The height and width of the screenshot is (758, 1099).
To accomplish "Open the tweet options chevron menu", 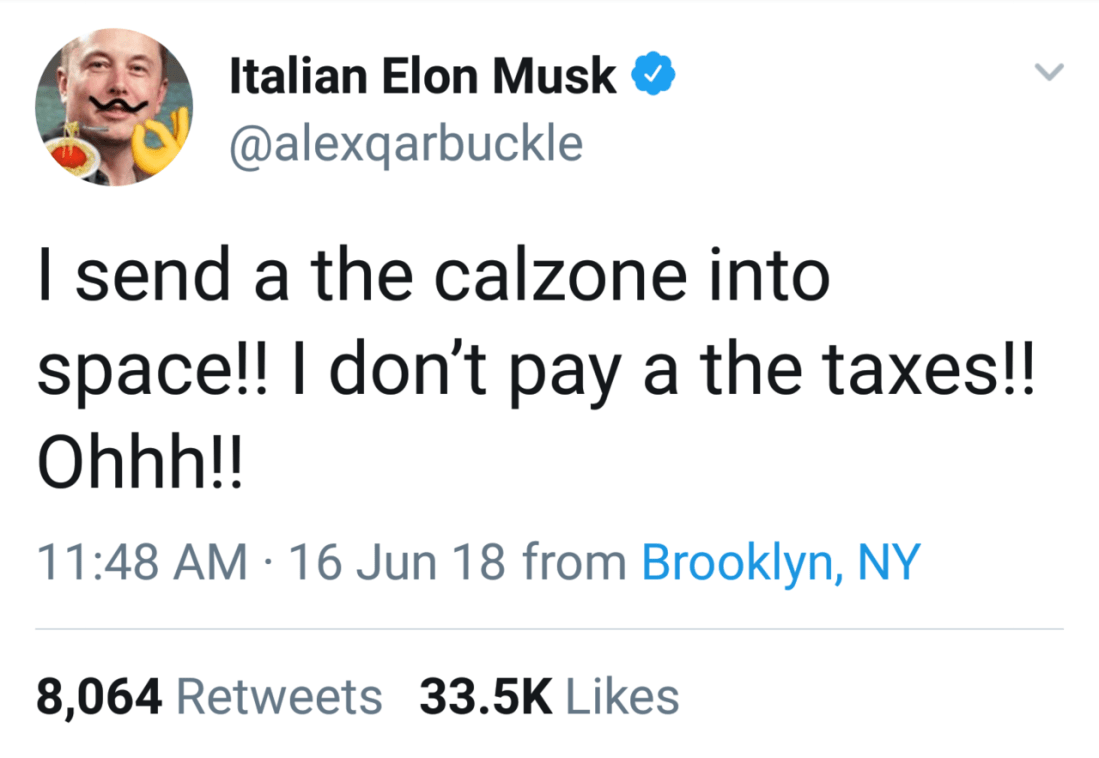I will pyautogui.click(x=1048, y=72).
